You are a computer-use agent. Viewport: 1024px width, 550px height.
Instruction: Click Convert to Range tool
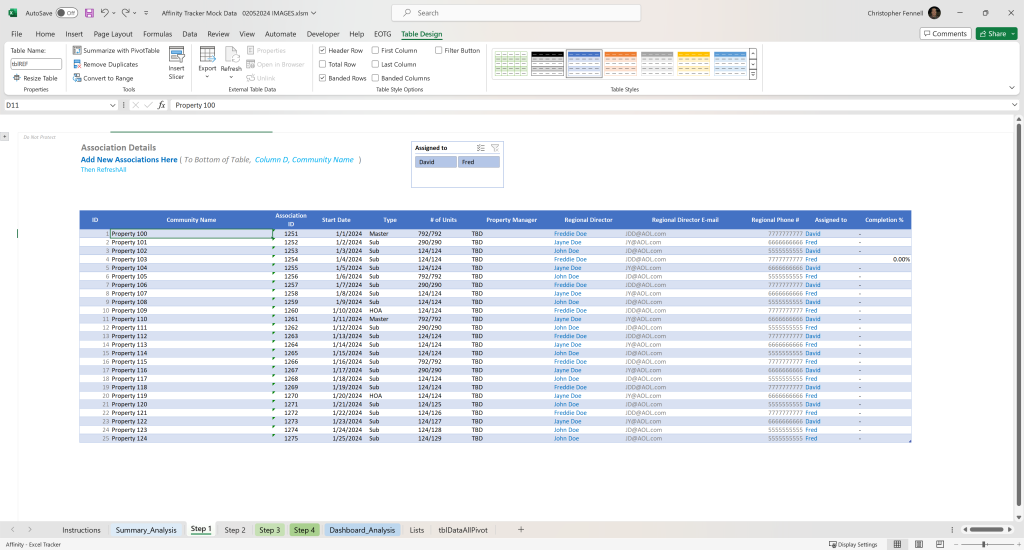tap(103, 78)
